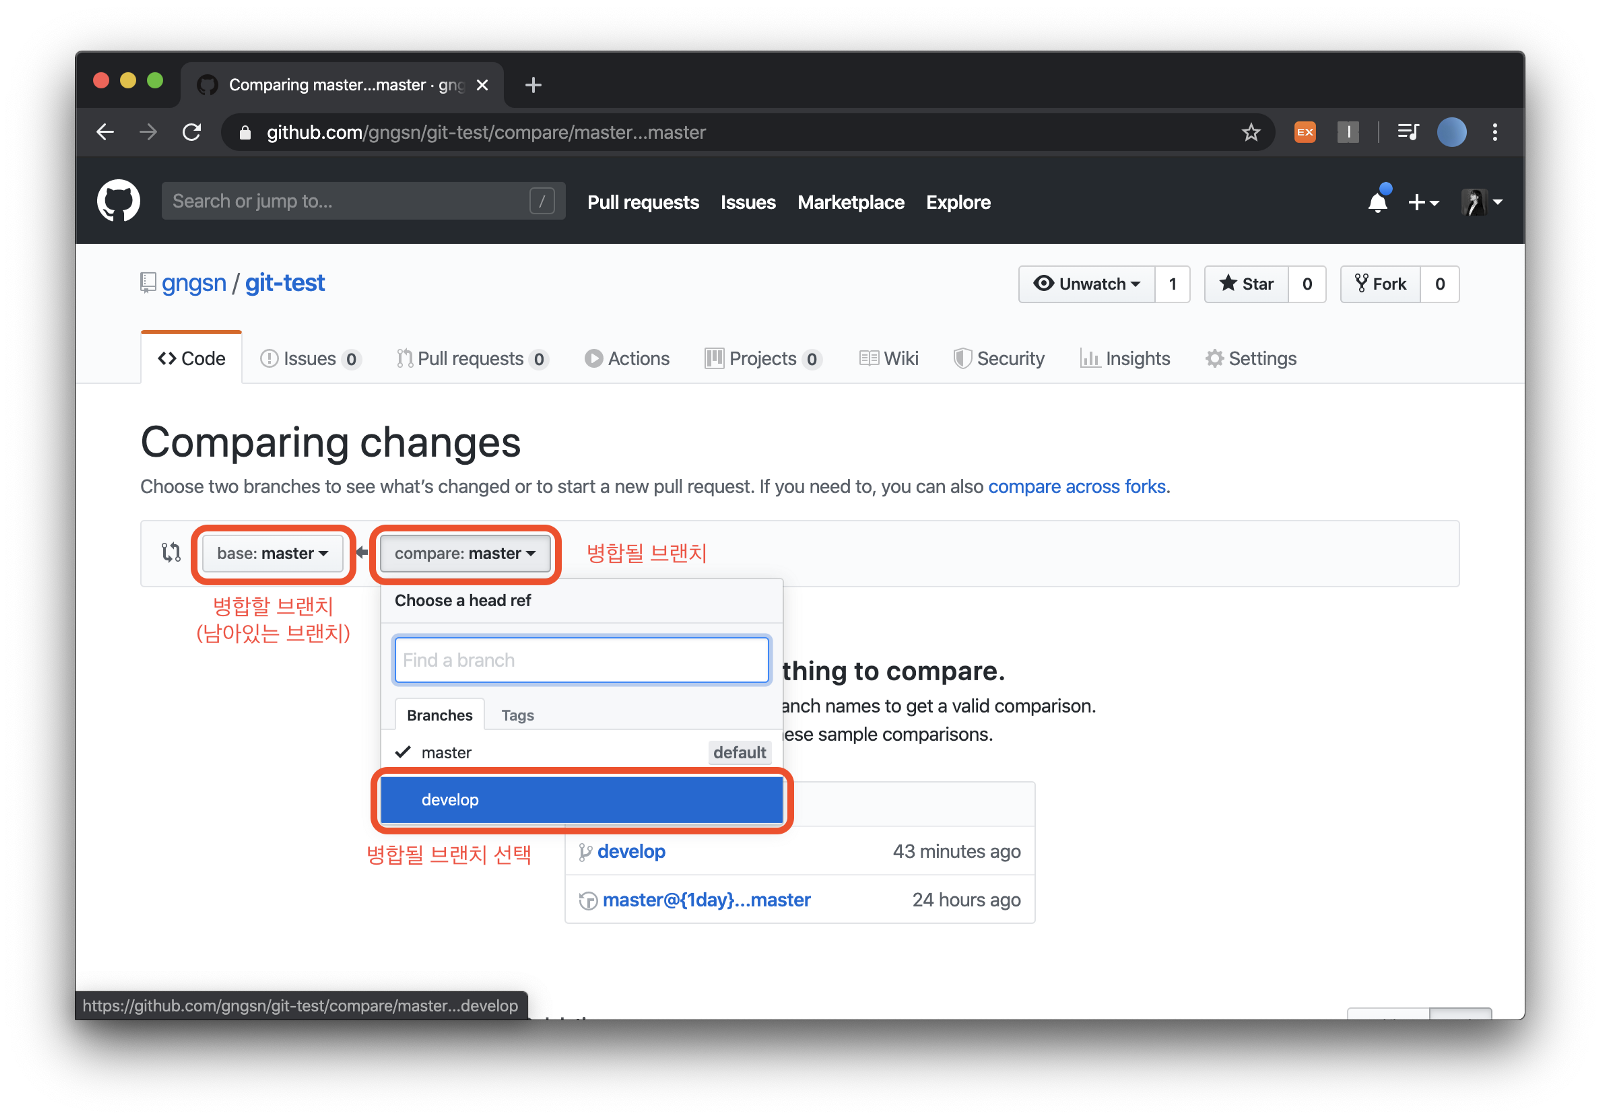Open Issues in top navigation

click(x=748, y=202)
